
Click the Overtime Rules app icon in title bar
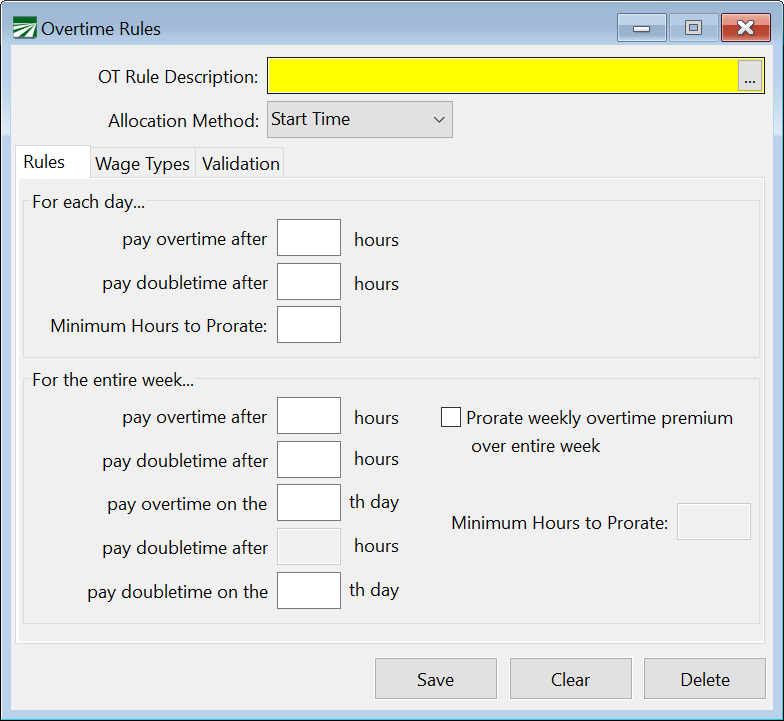(24, 29)
